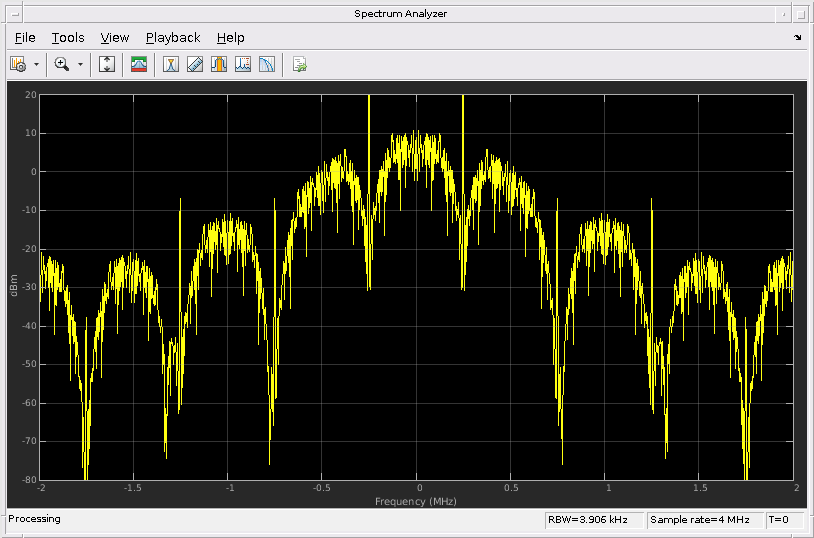Expand the zoom tool dropdown arrow
This screenshot has width=814, height=538.
point(80,64)
